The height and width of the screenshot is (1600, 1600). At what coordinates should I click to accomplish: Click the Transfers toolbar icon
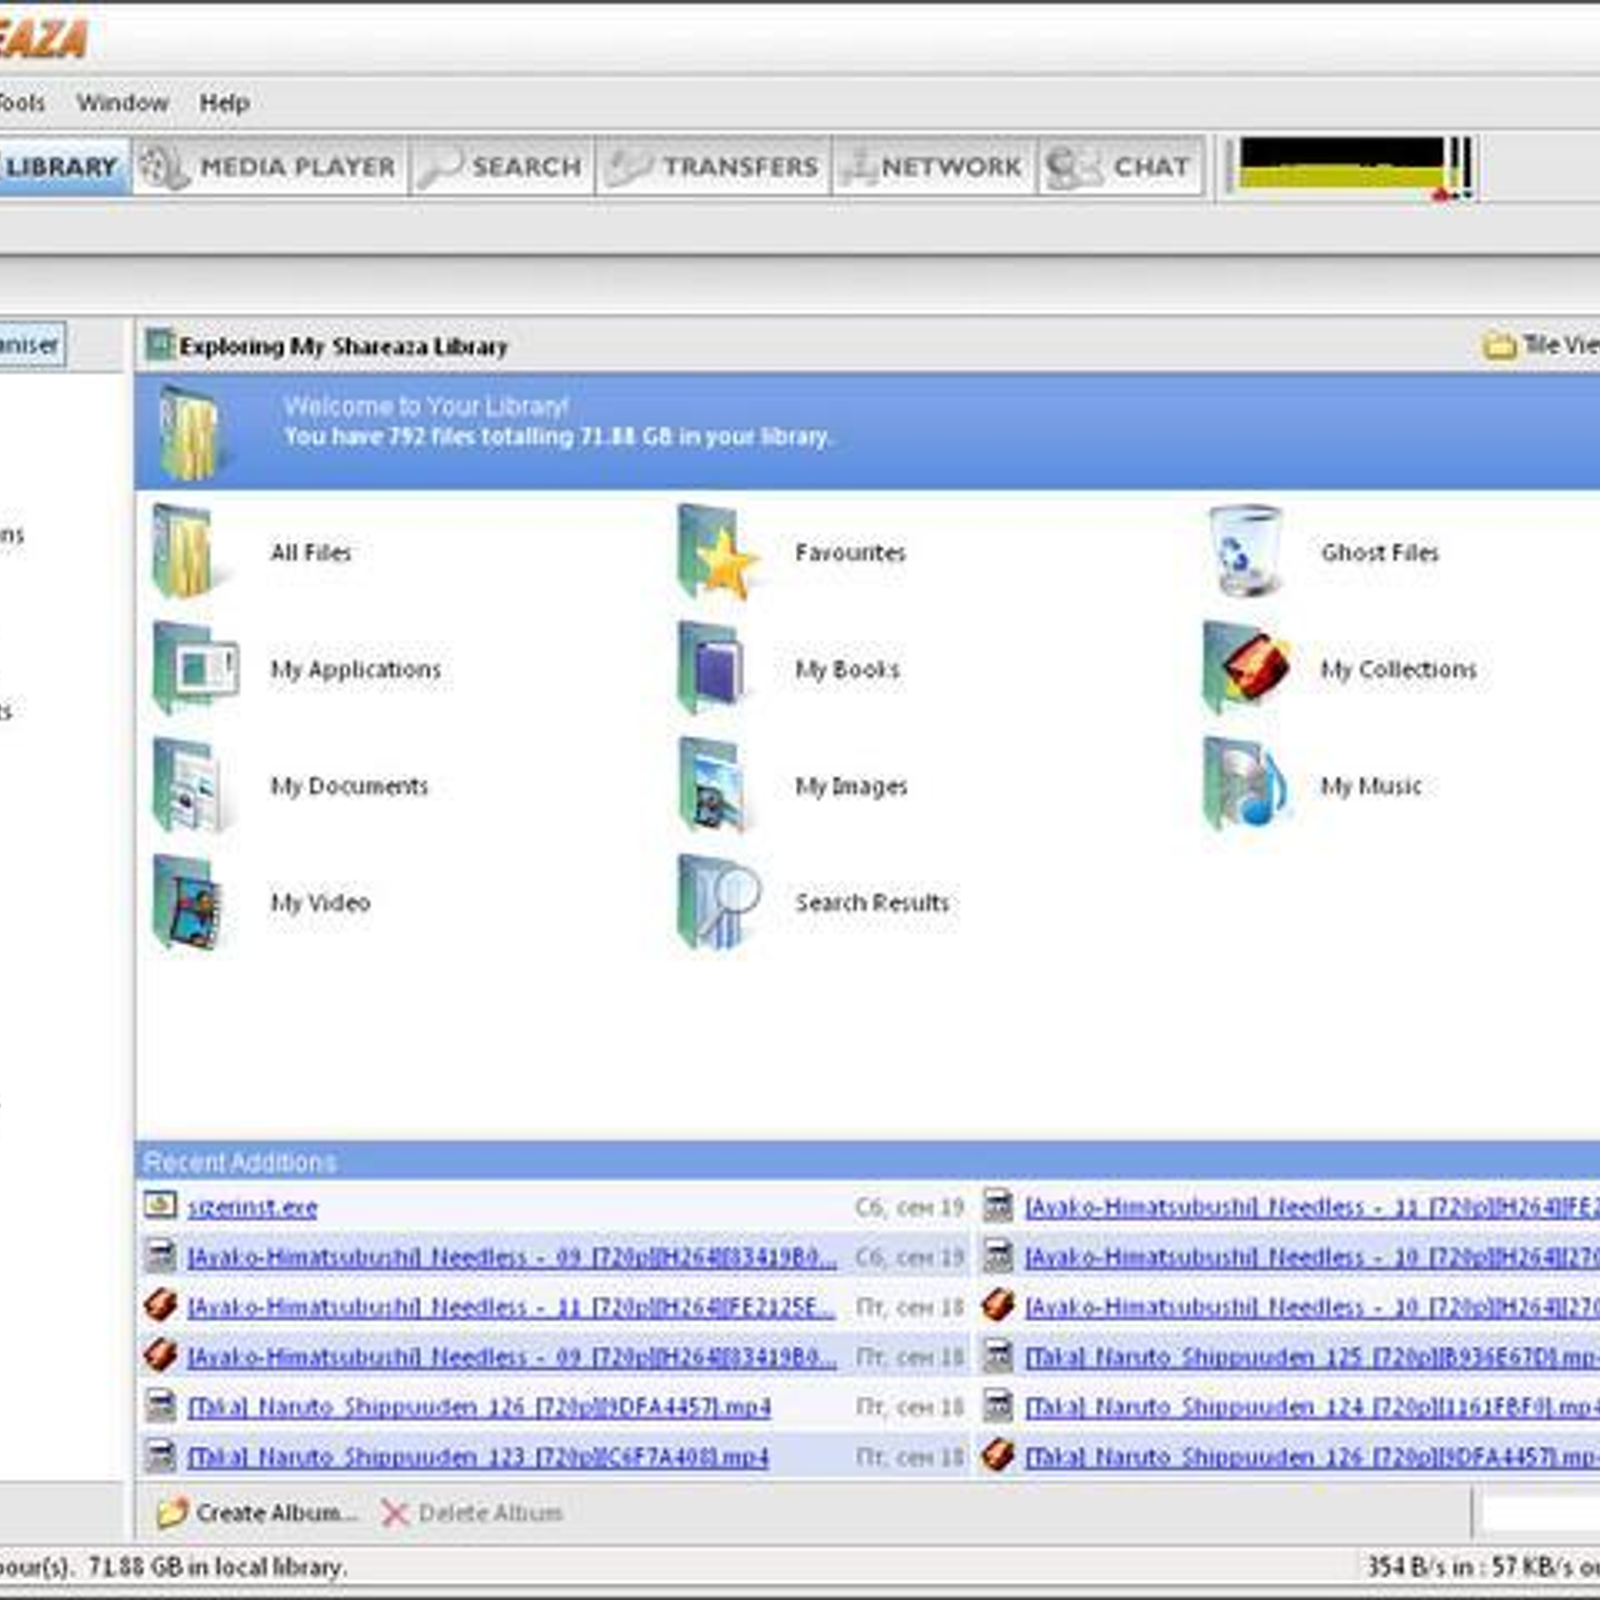(630, 166)
